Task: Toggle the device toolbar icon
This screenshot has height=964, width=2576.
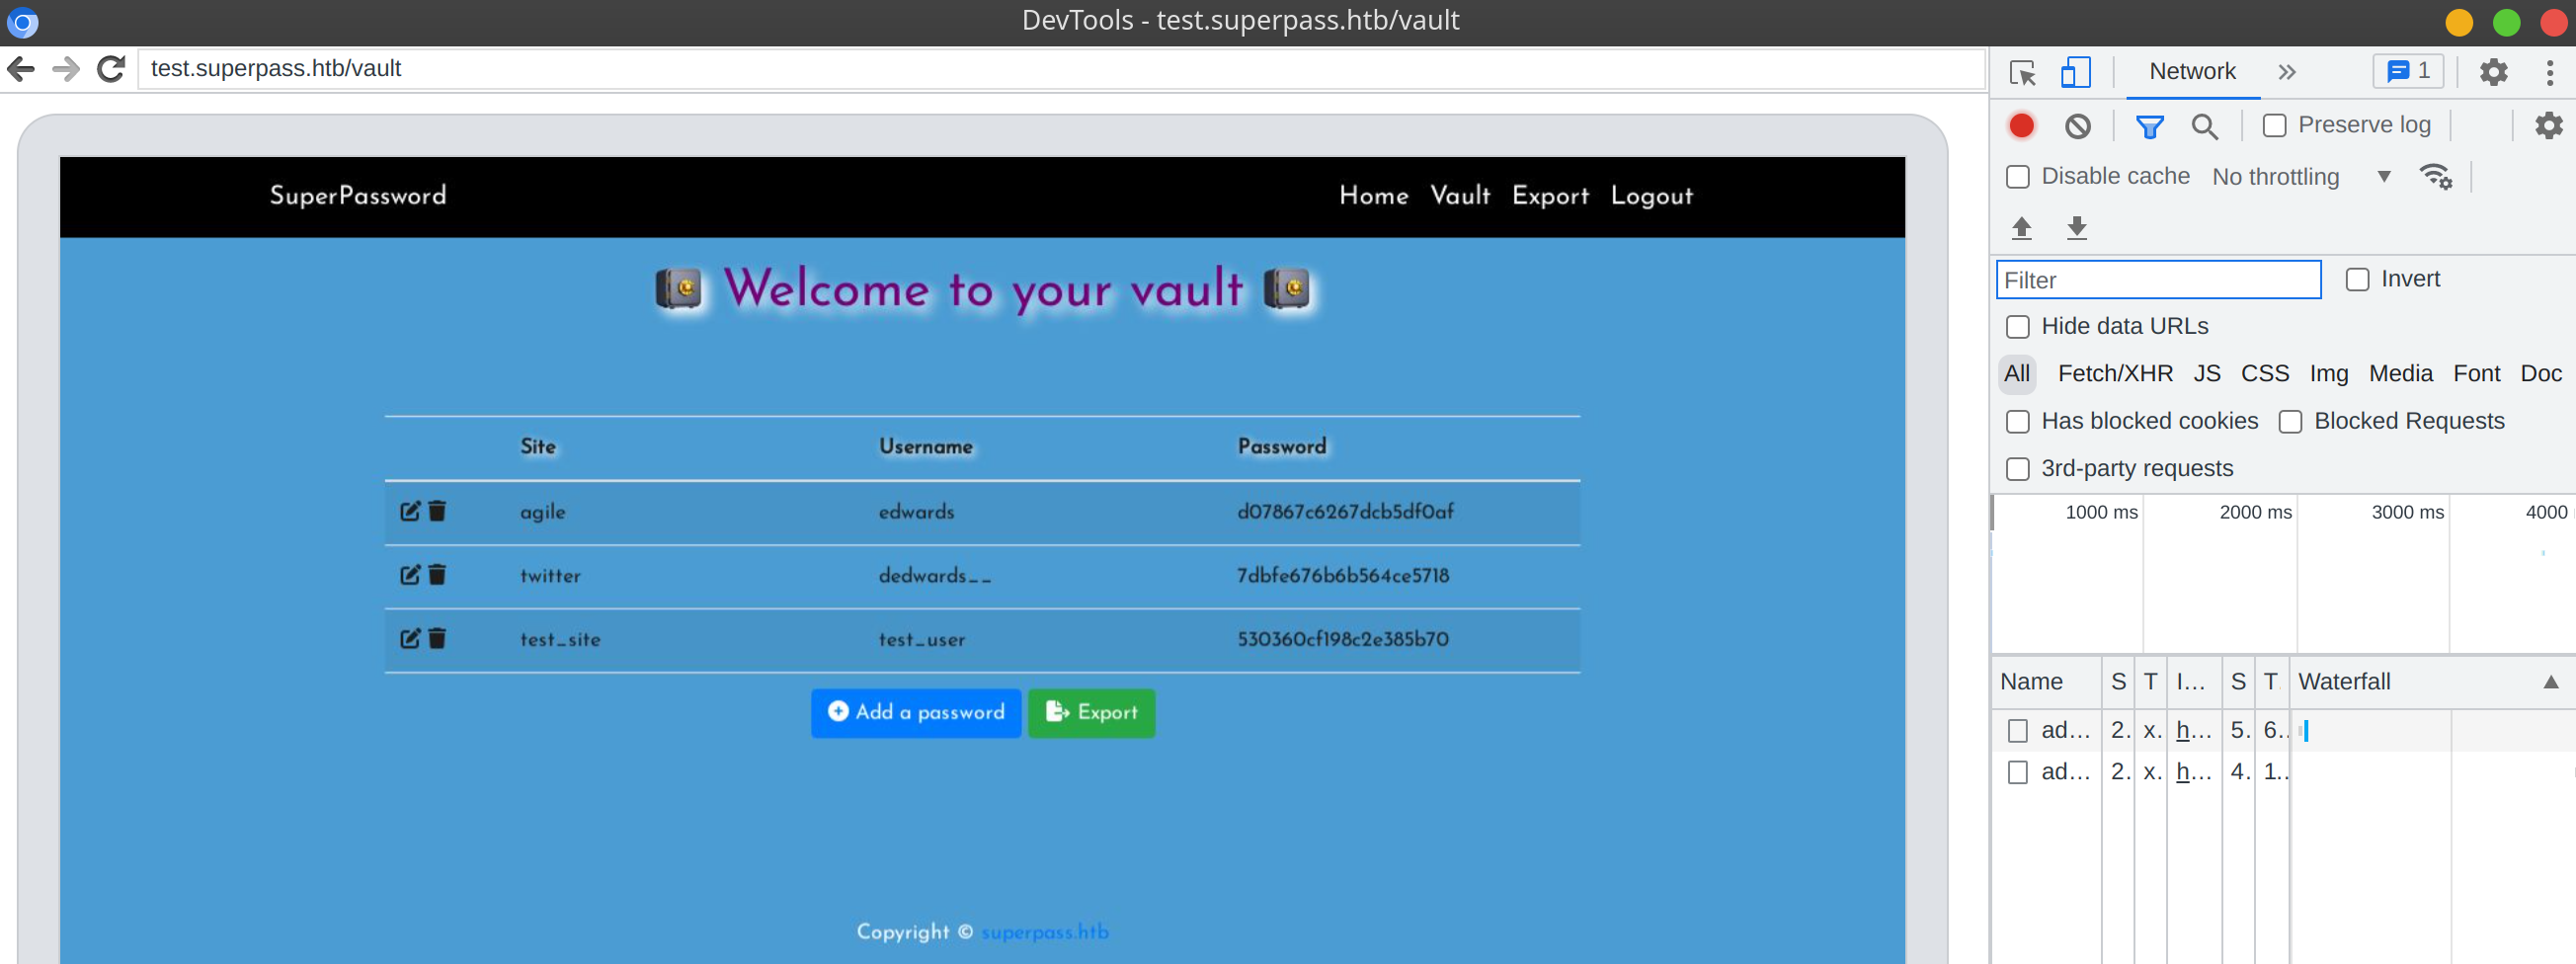Action: pos(2075,72)
